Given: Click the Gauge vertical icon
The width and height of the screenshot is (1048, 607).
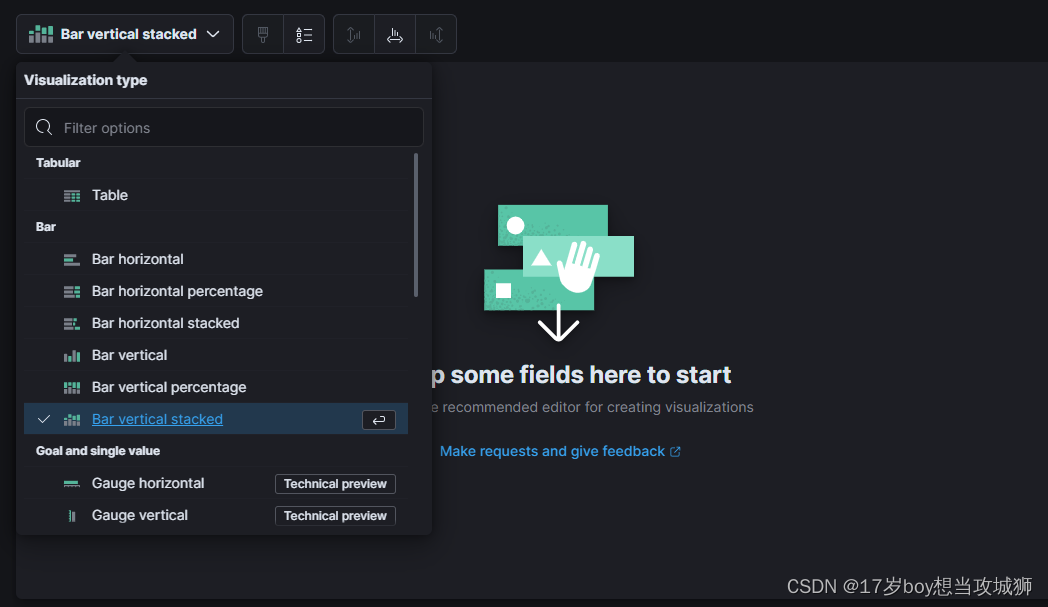Looking at the screenshot, I should tap(72, 516).
